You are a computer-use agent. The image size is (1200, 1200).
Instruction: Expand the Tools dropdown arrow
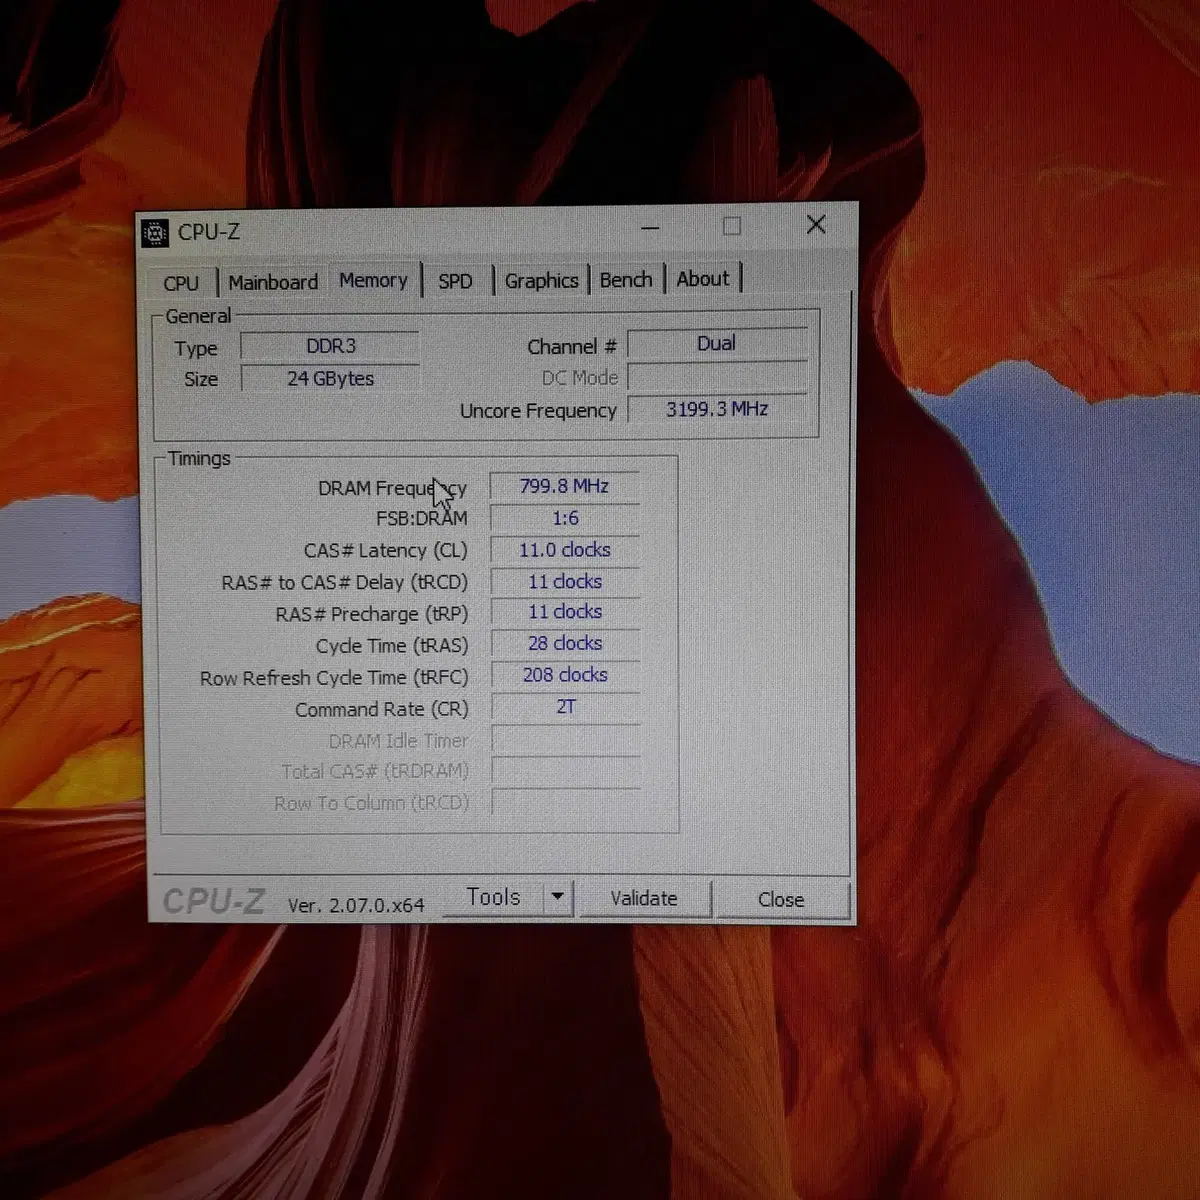point(558,897)
